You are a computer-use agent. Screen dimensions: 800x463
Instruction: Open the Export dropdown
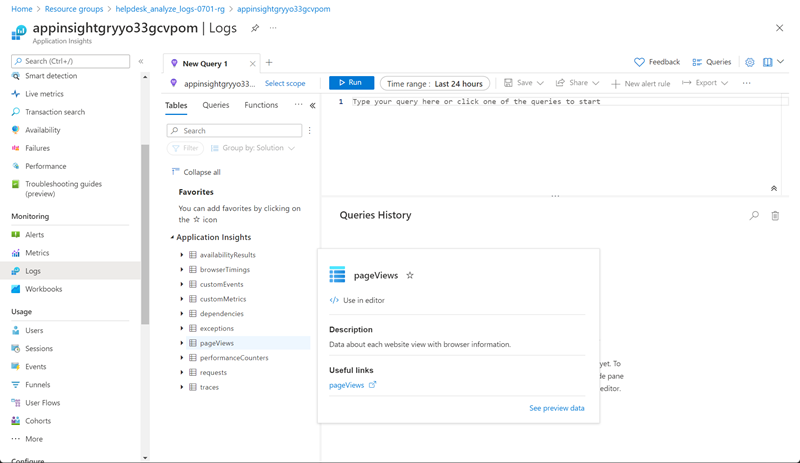[705, 83]
